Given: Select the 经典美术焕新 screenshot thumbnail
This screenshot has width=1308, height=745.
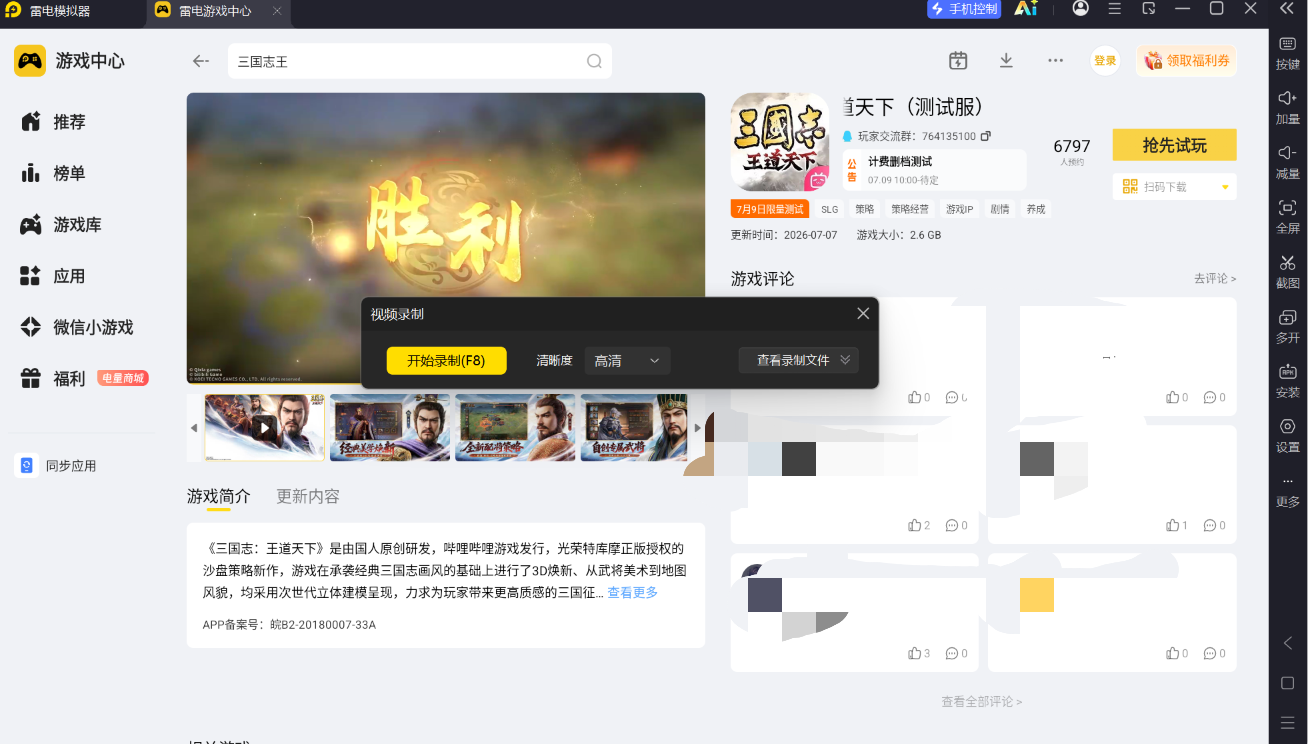Looking at the screenshot, I should [390, 427].
